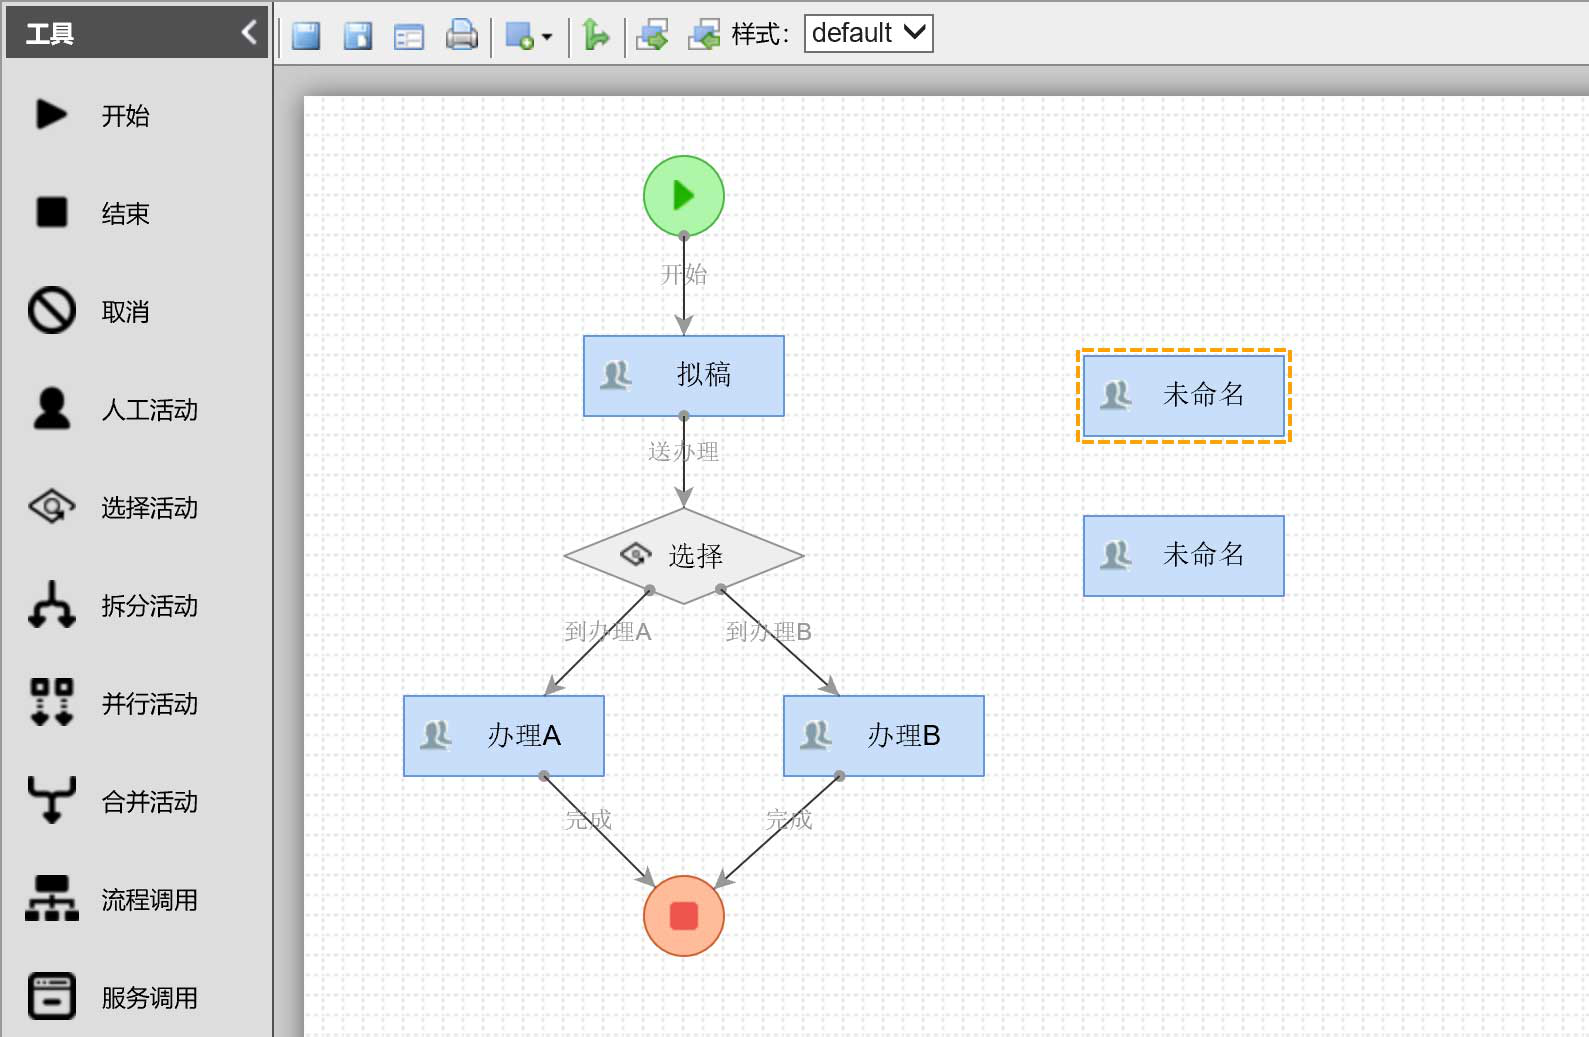
Task: Click the 送办理 transition label
Action: coord(684,452)
